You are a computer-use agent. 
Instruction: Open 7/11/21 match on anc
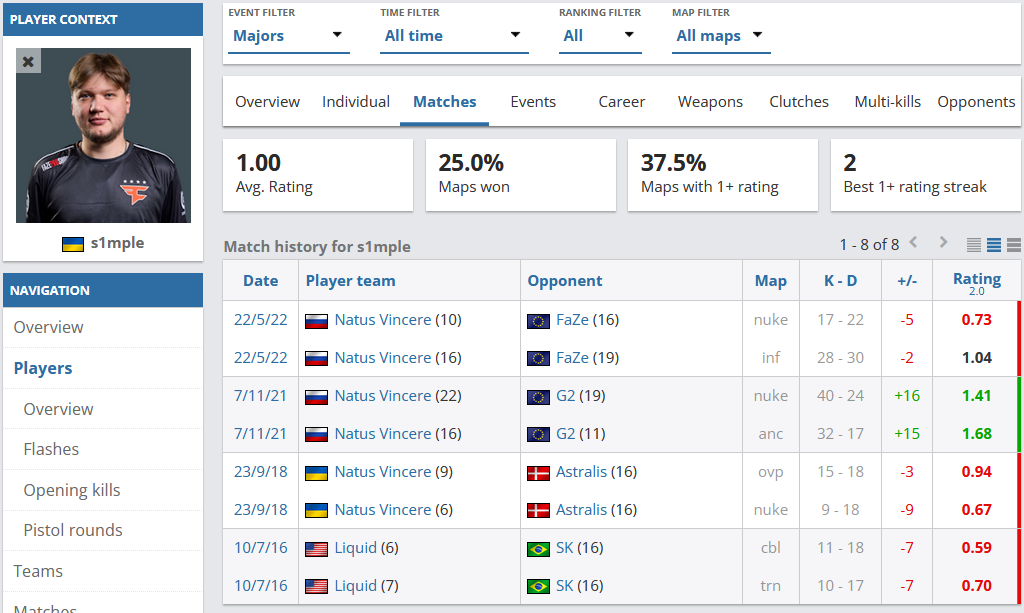click(x=261, y=433)
